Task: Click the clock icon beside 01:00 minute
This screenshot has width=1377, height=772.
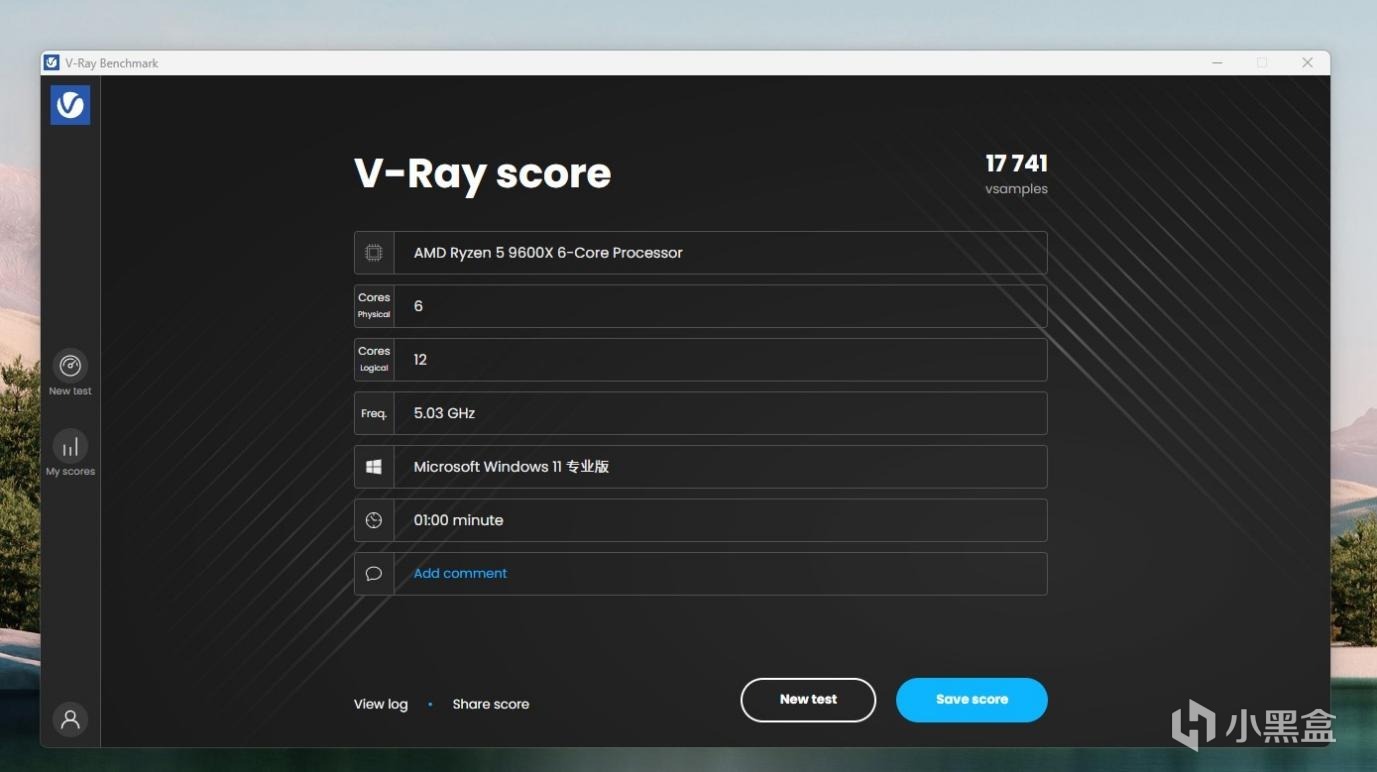Action: click(x=374, y=520)
